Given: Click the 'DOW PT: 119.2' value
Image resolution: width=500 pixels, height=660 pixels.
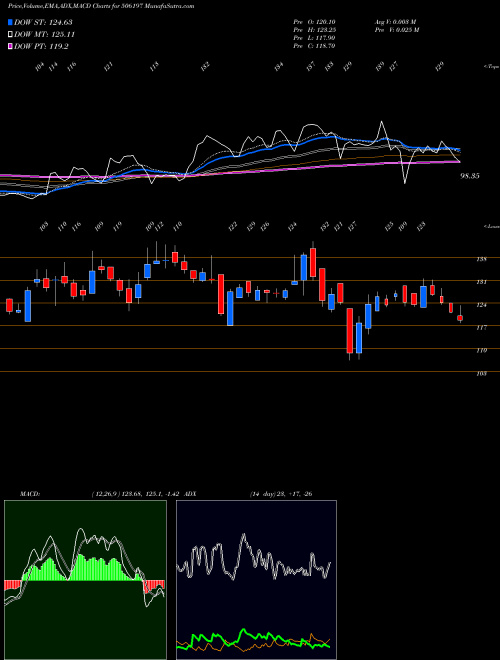Looking at the screenshot, I should coord(41,47).
